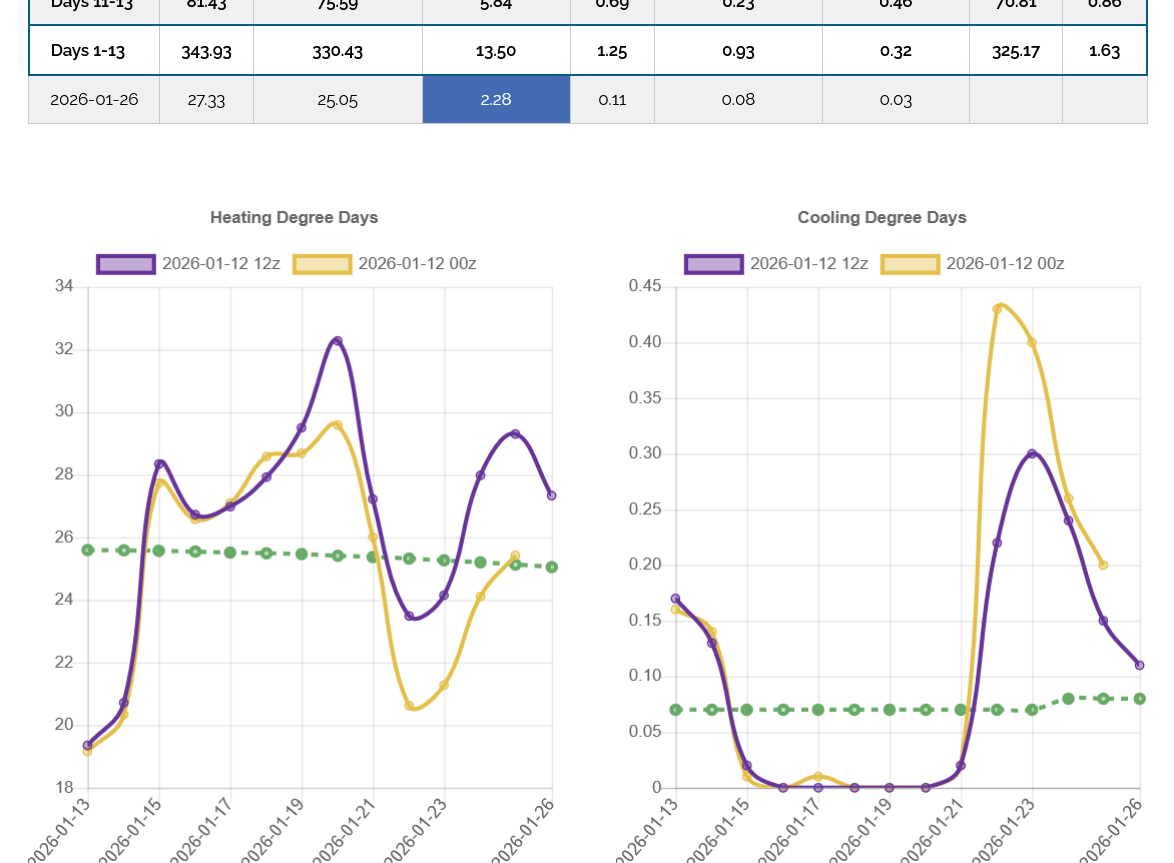
Task: Click the 330.43 cell in the table
Action: (x=337, y=51)
